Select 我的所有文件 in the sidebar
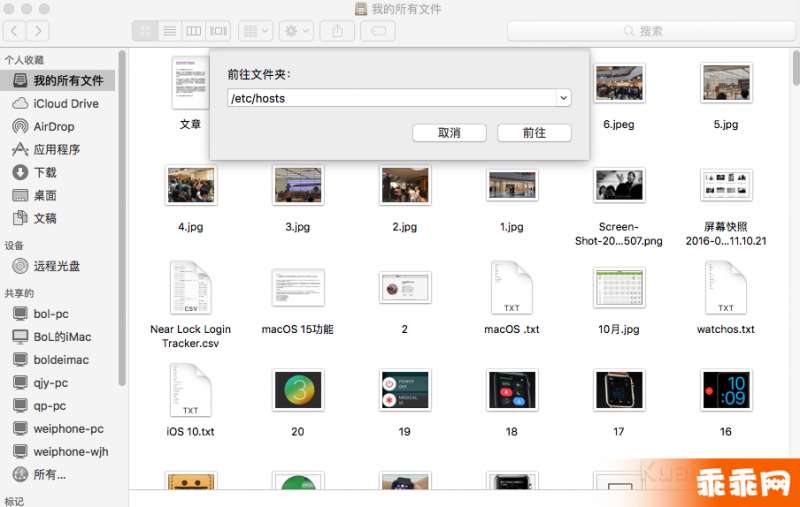This screenshot has height=507, width=800. coord(58,80)
